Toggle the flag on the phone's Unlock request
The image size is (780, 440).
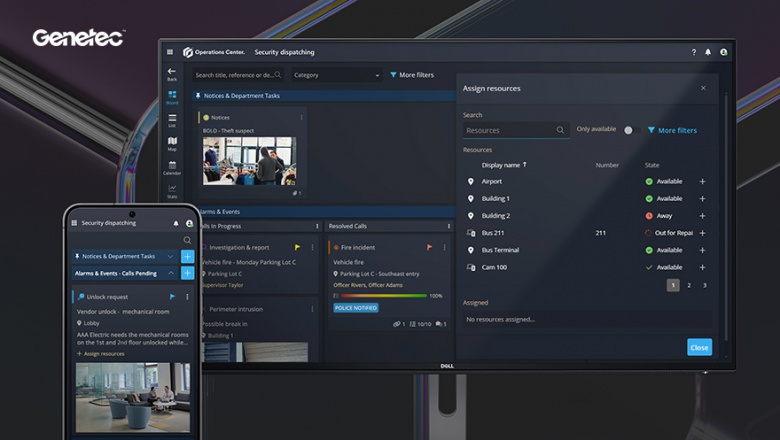coord(172,297)
